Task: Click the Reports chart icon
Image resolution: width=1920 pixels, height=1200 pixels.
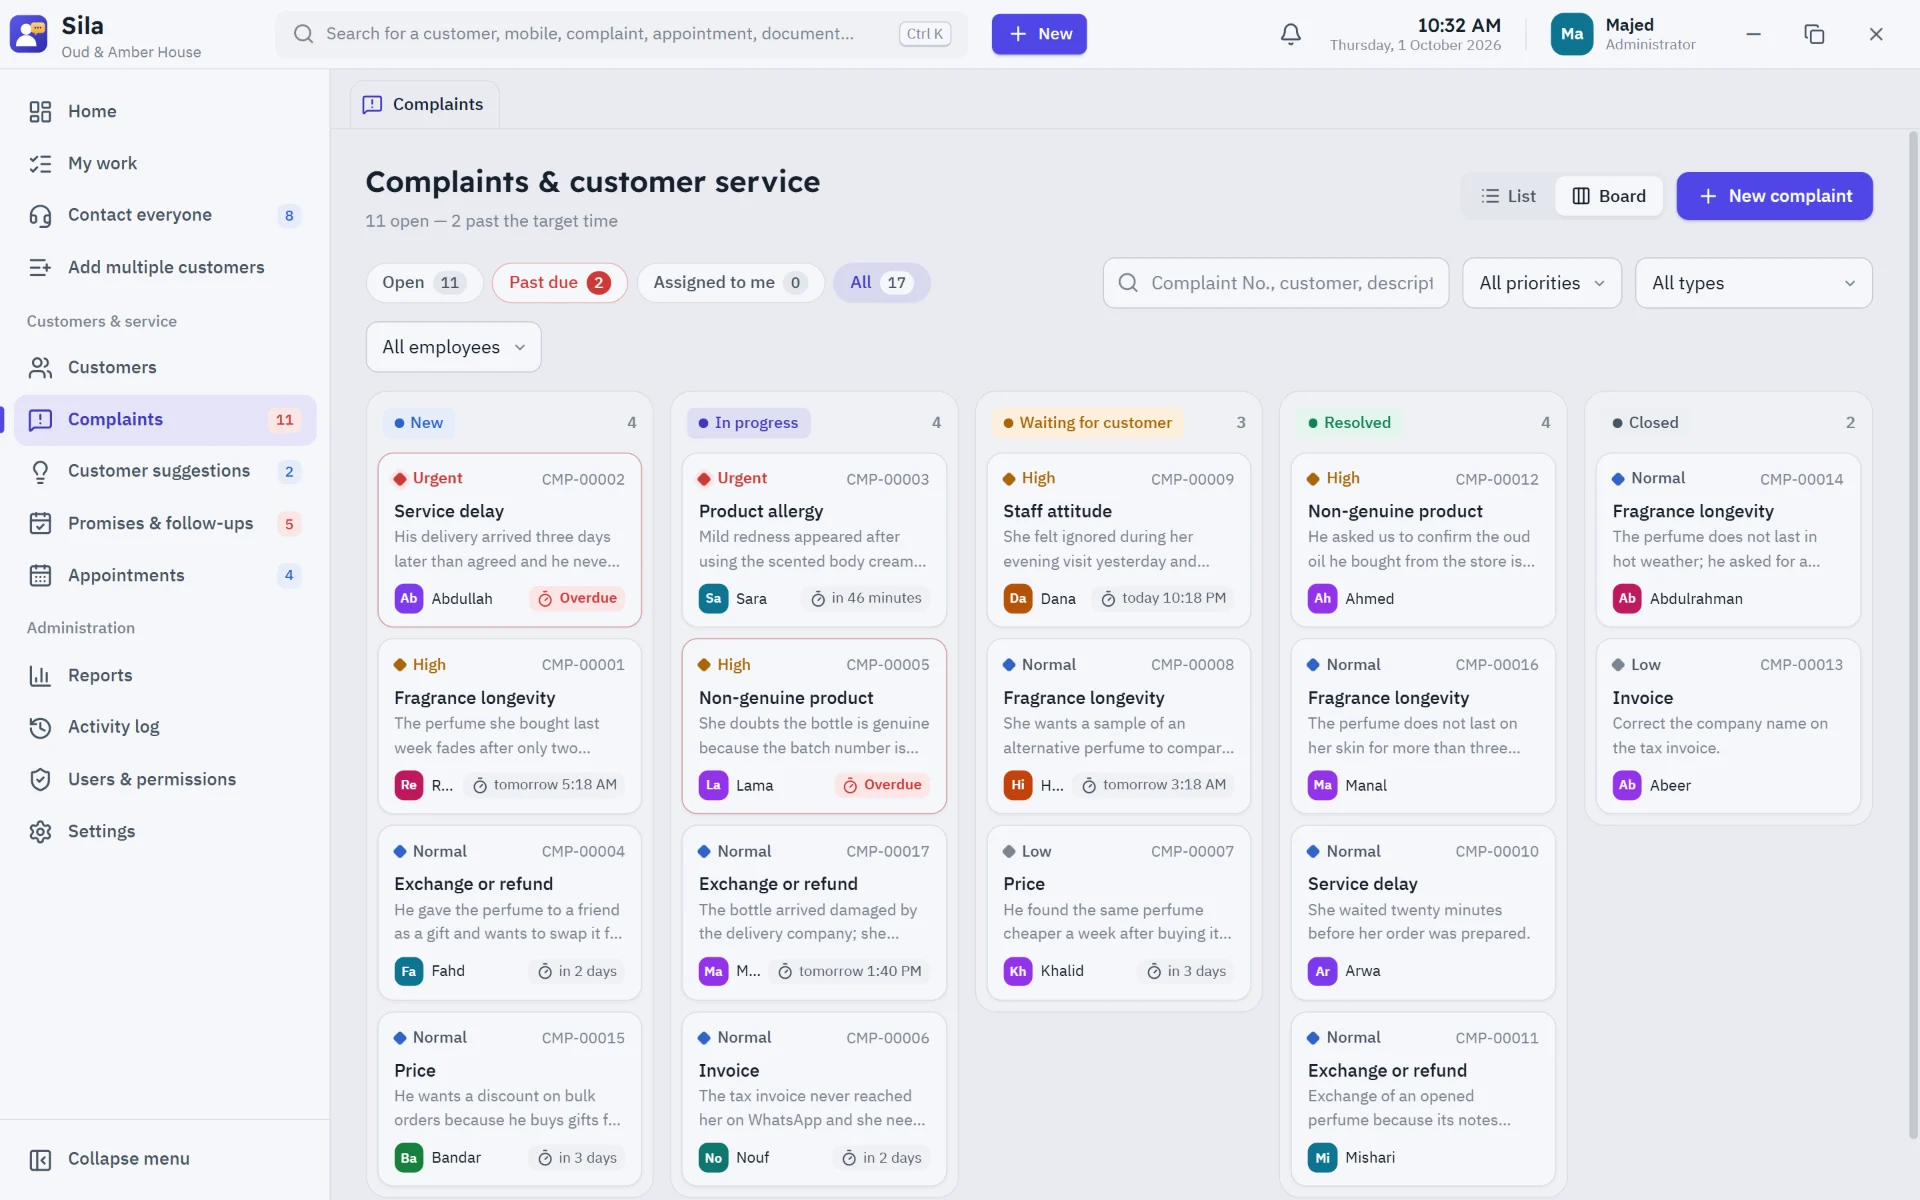Action: click(x=40, y=675)
